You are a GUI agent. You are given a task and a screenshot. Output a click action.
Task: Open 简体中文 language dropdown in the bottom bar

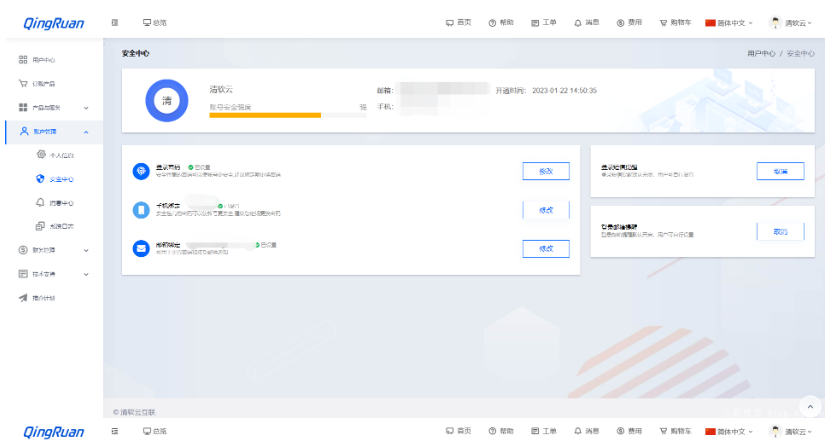coord(729,431)
